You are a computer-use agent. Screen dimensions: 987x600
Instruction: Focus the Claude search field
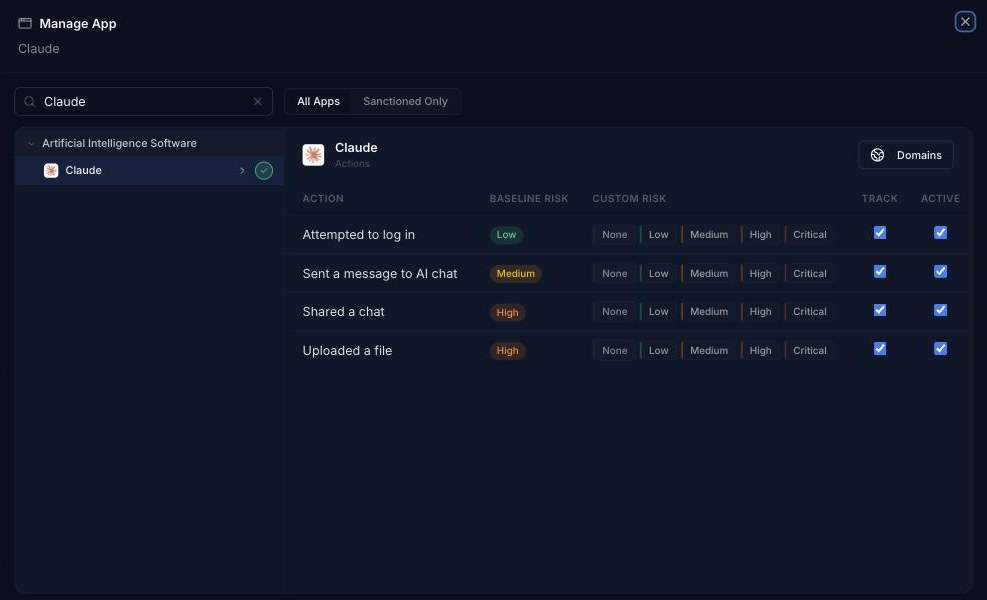click(x=144, y=101)
